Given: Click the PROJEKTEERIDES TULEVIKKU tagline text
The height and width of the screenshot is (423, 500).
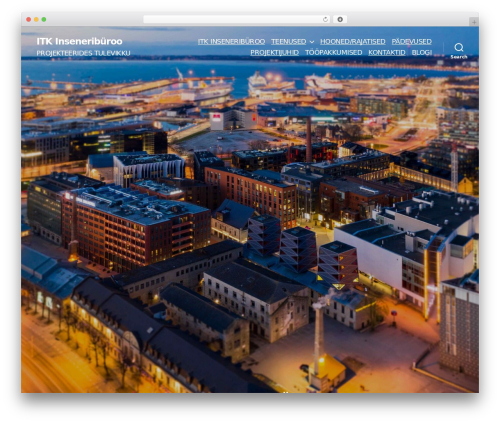Looking at the screenshot, I should point(83,53).
